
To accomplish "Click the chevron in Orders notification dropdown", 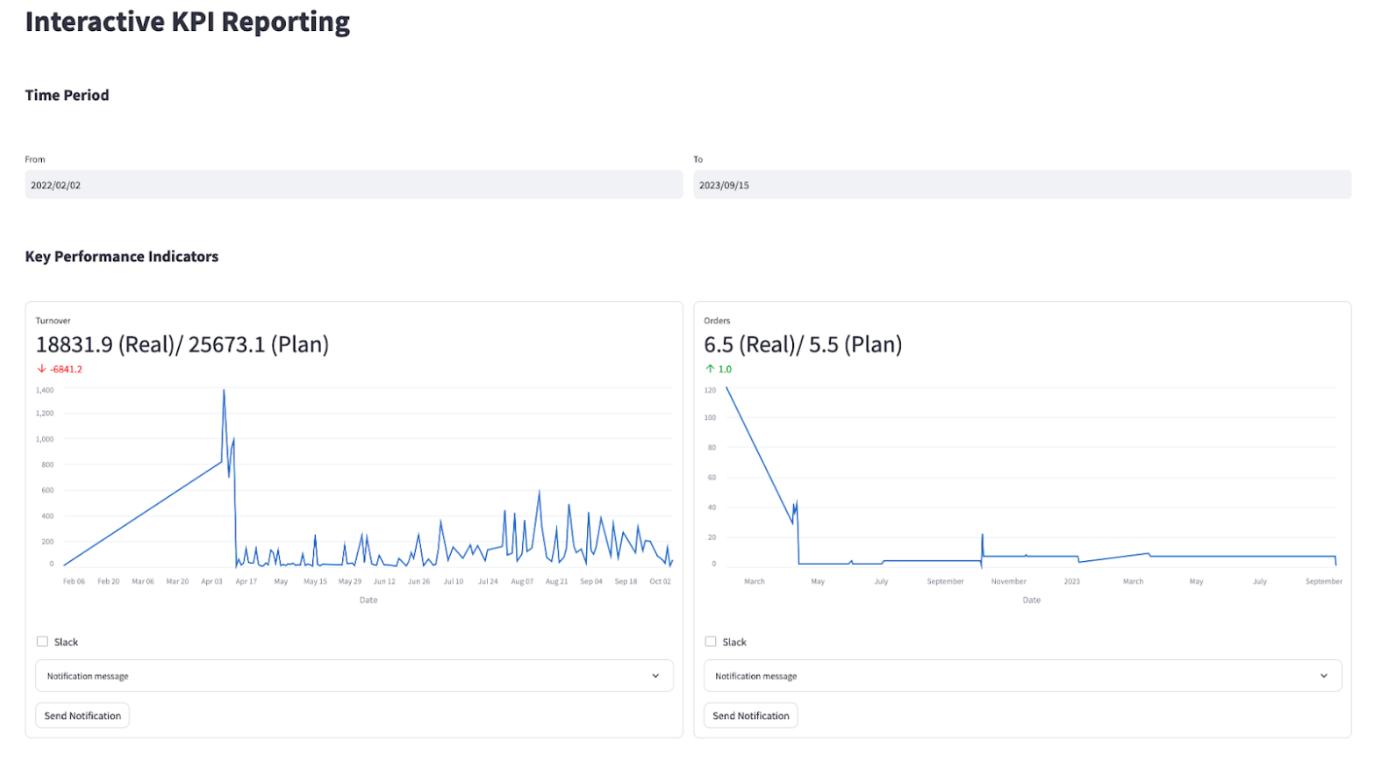I will tap(1323, 676).
